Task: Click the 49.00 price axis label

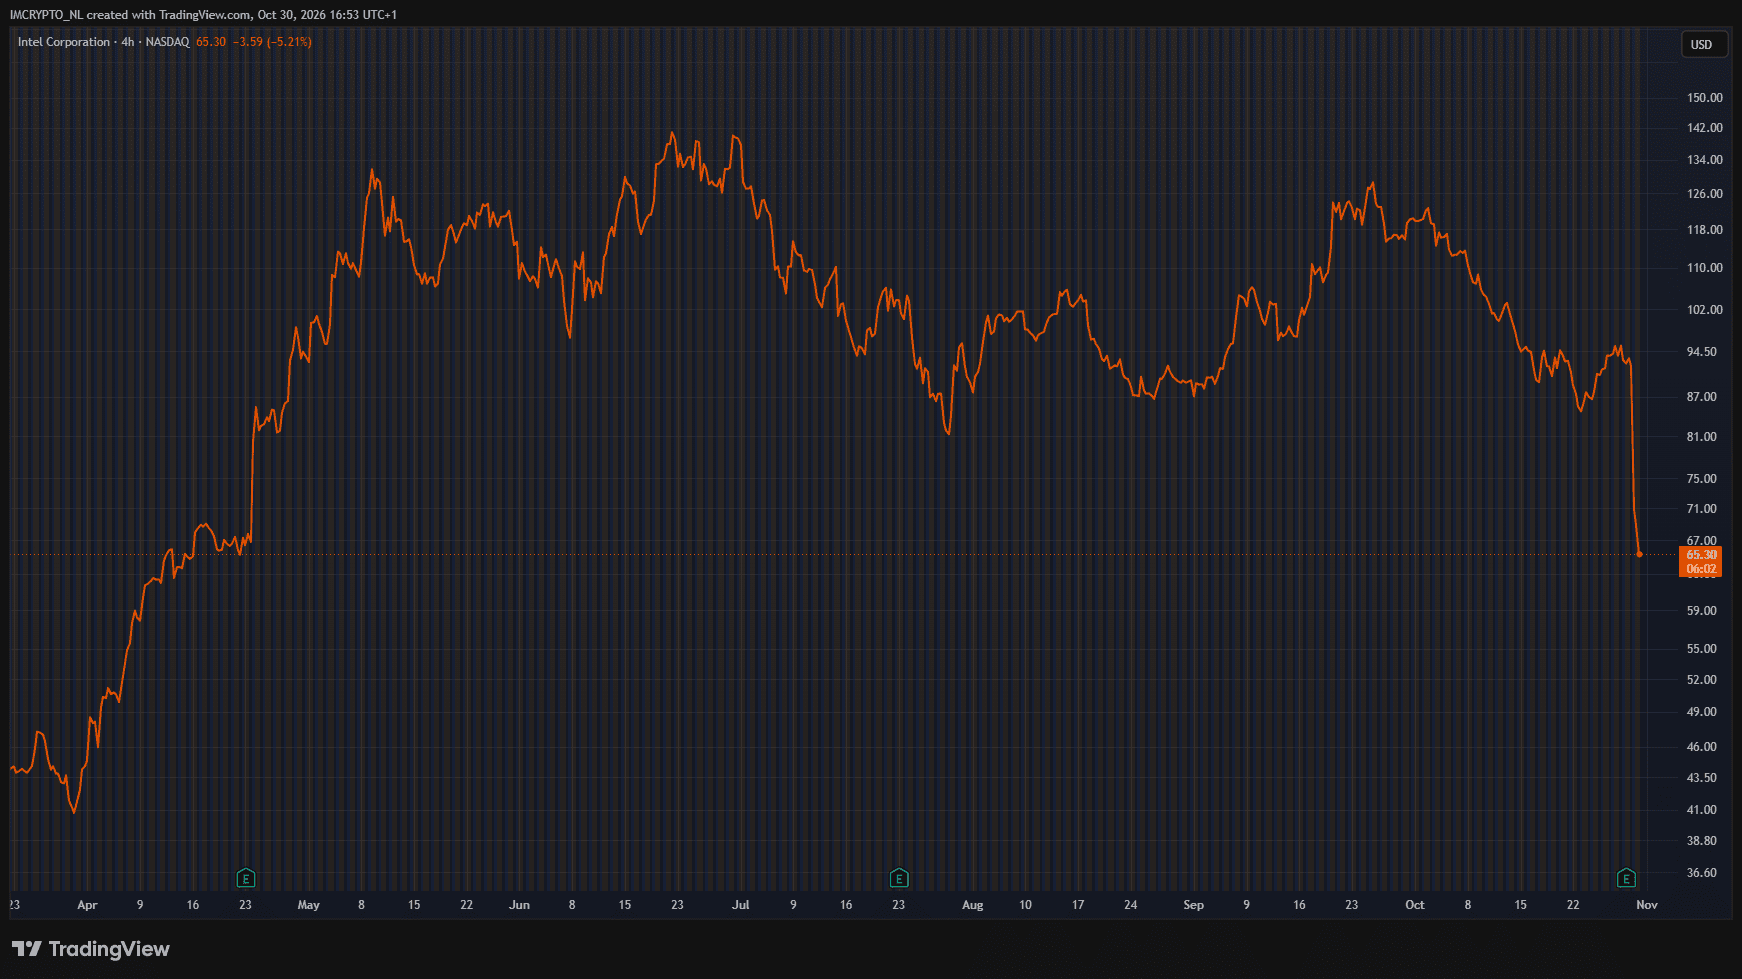Action: click(x=1702, y=712)
